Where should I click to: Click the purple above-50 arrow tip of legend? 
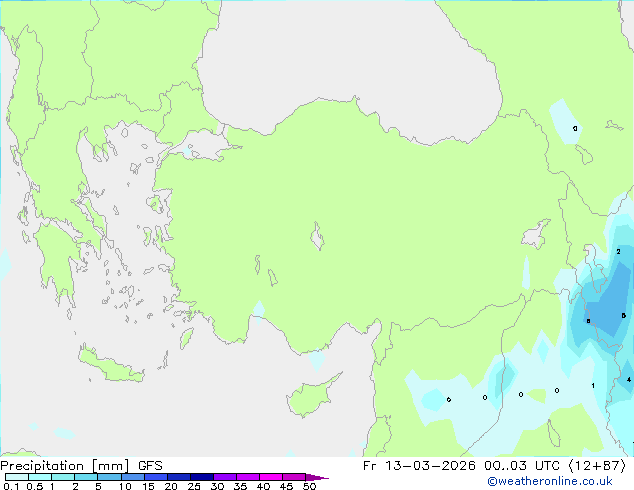pyautogui.click(x=317, y=477)
